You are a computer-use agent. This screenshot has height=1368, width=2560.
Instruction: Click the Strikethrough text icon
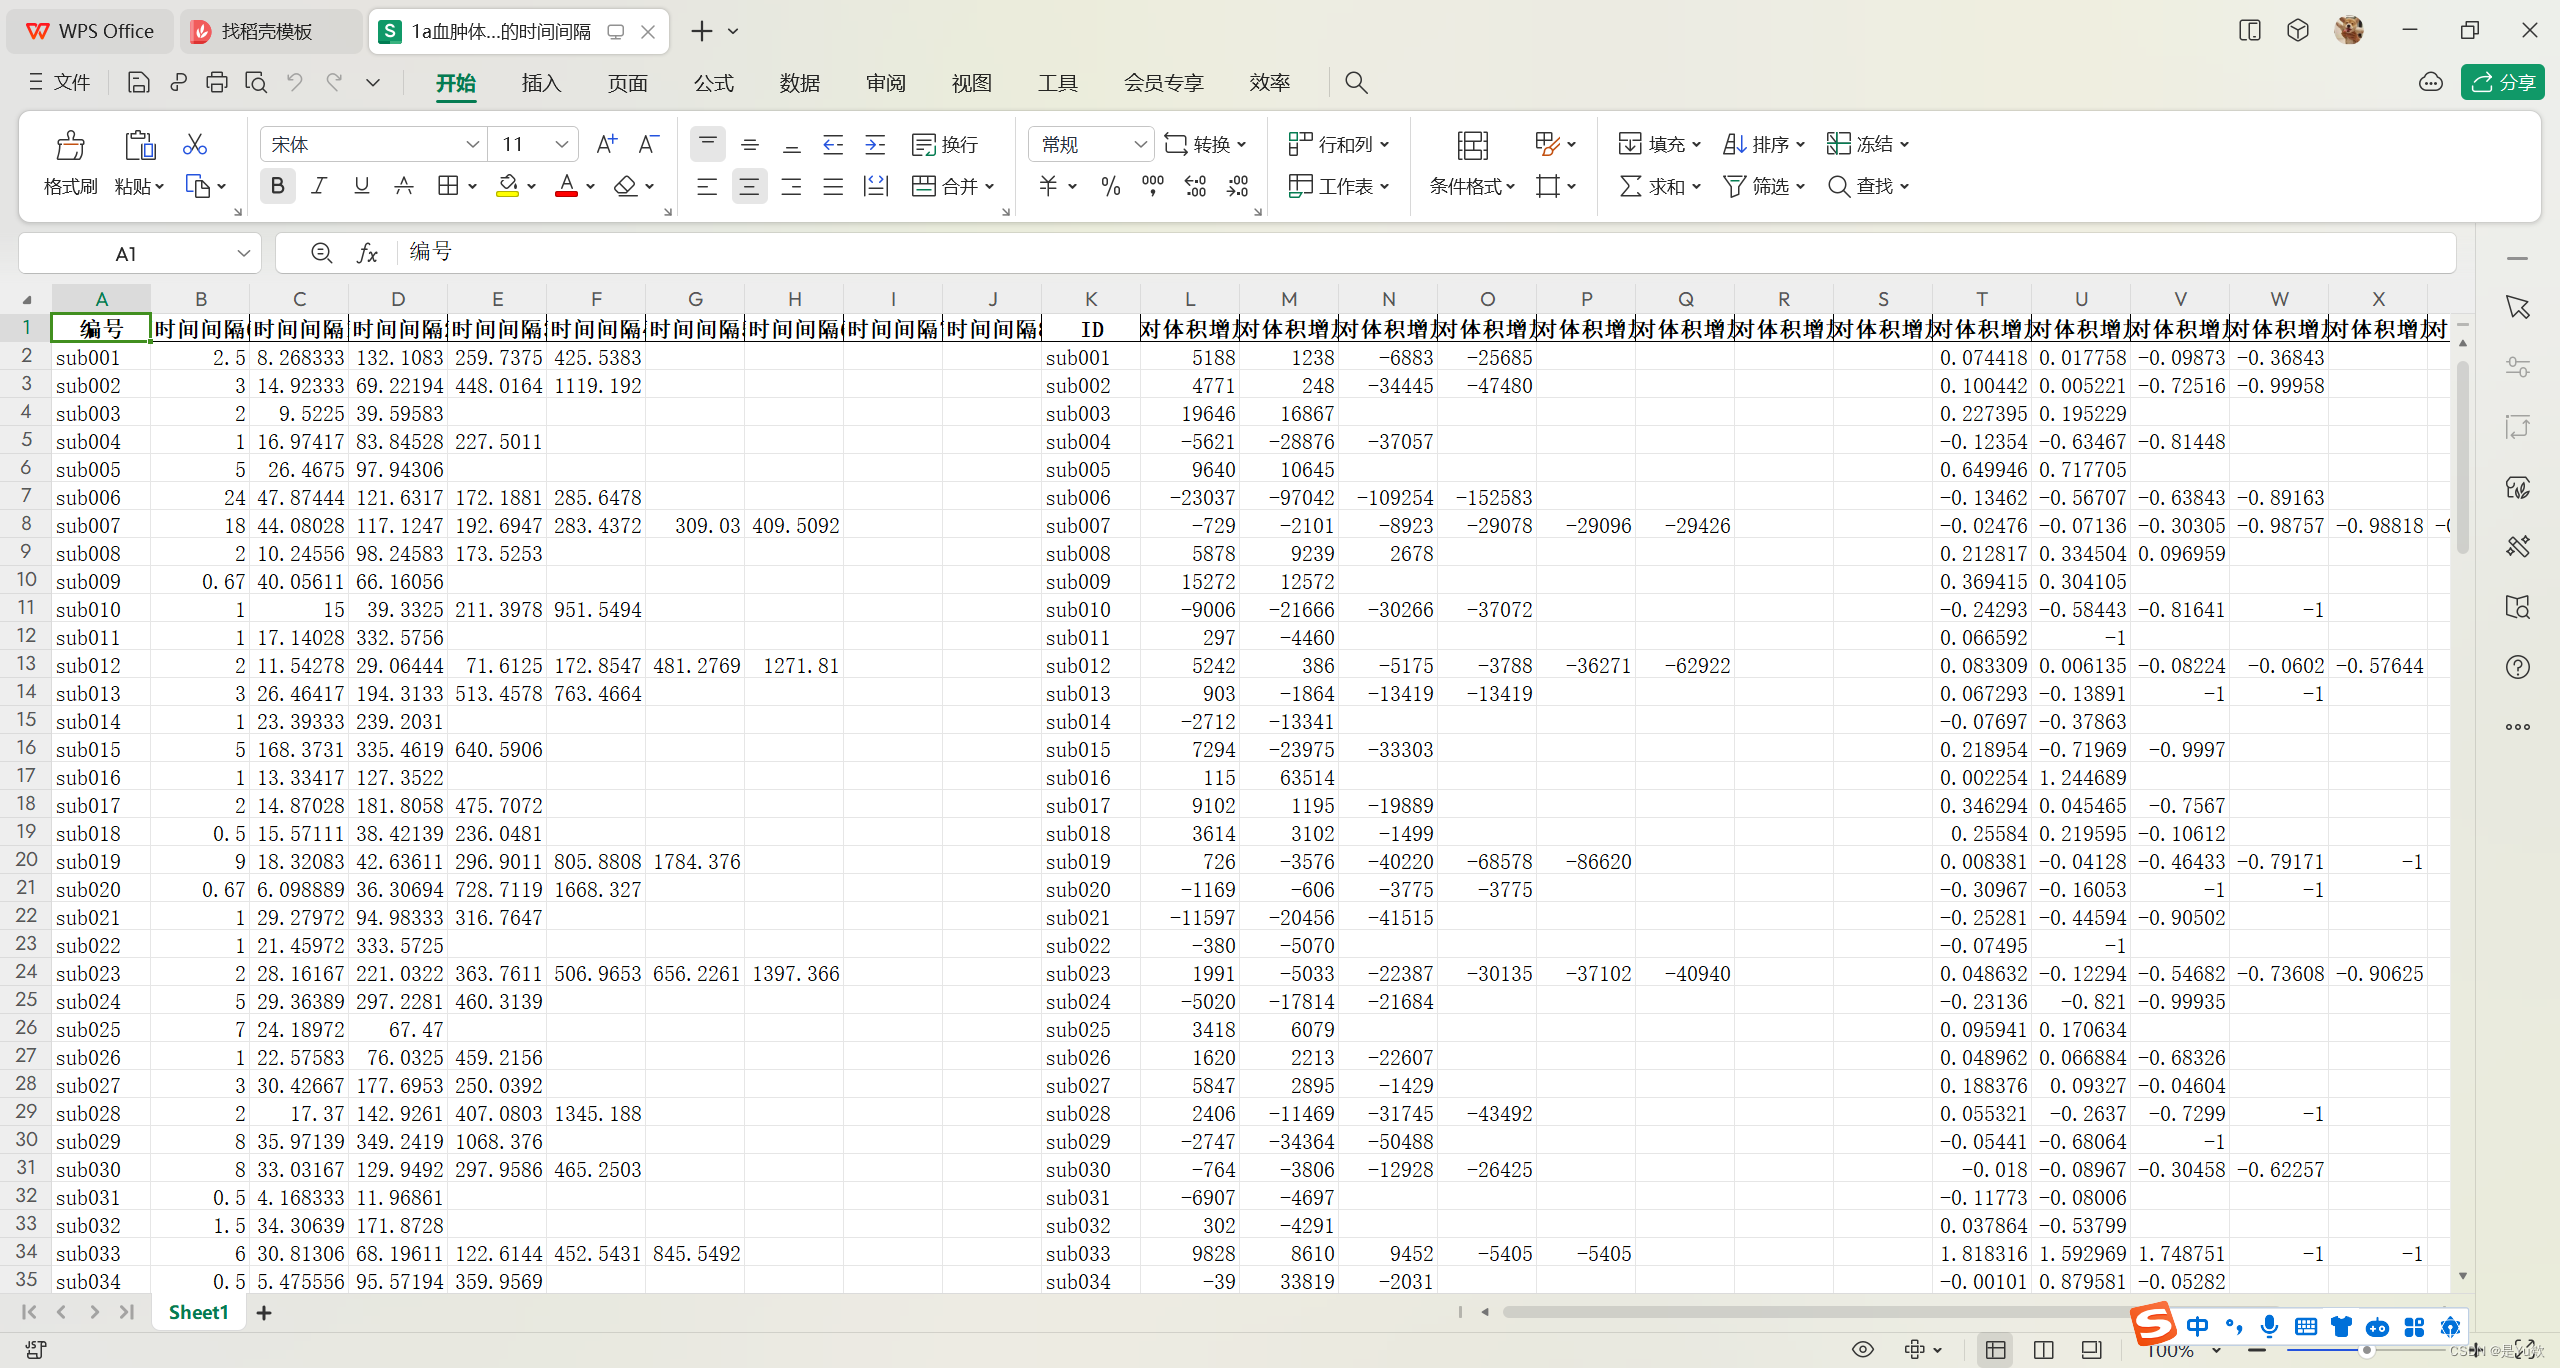point(403,186)
